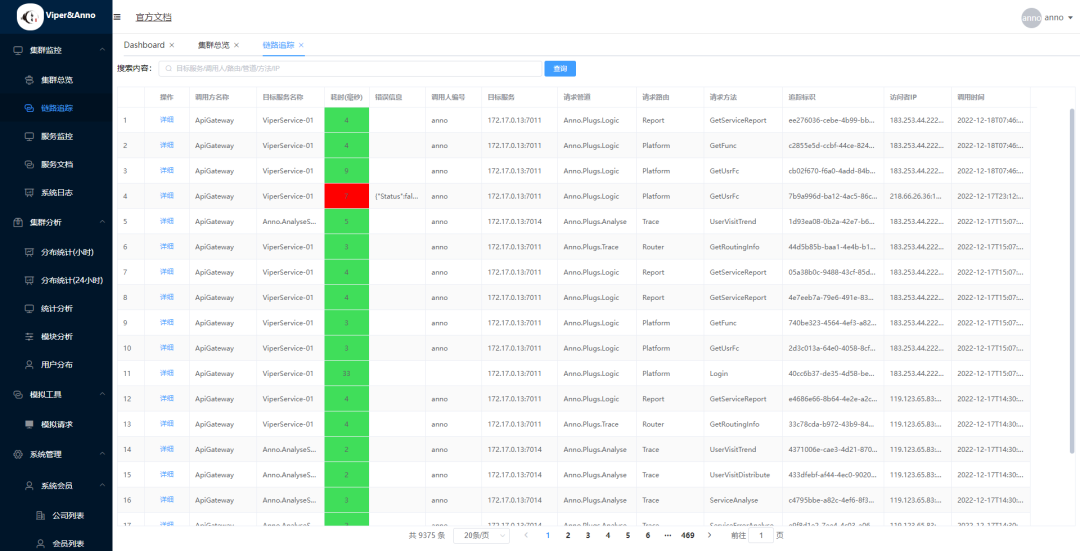The width and height of the screenshot is (1080, 551).
Task: Click the table's vertical scrollbar
Action: point(1072,280)
